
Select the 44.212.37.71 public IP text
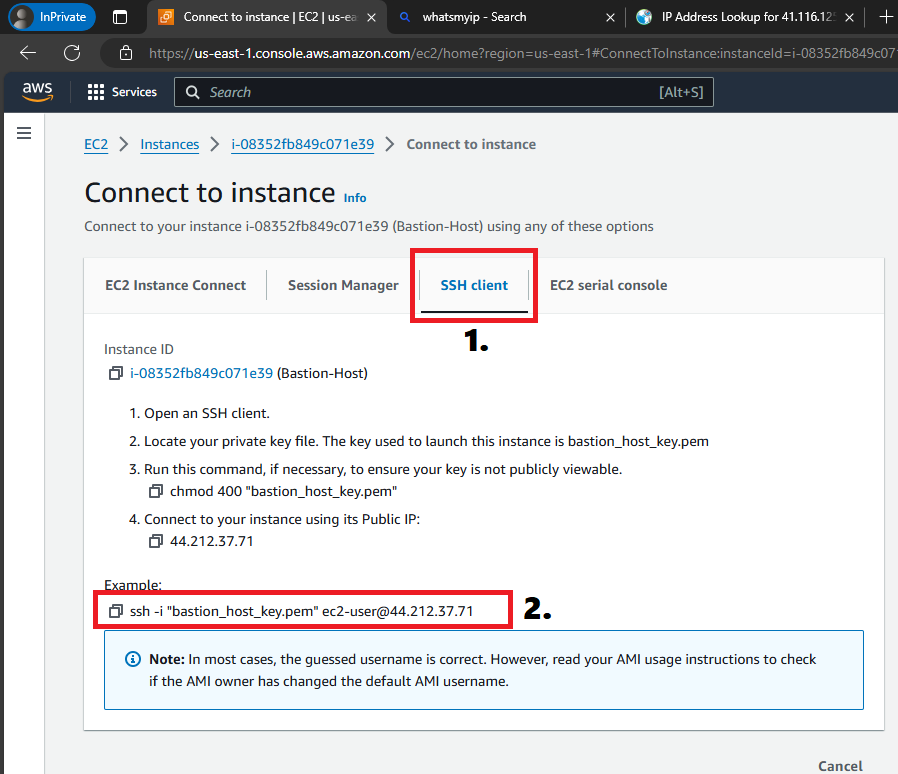click(212, 541)
